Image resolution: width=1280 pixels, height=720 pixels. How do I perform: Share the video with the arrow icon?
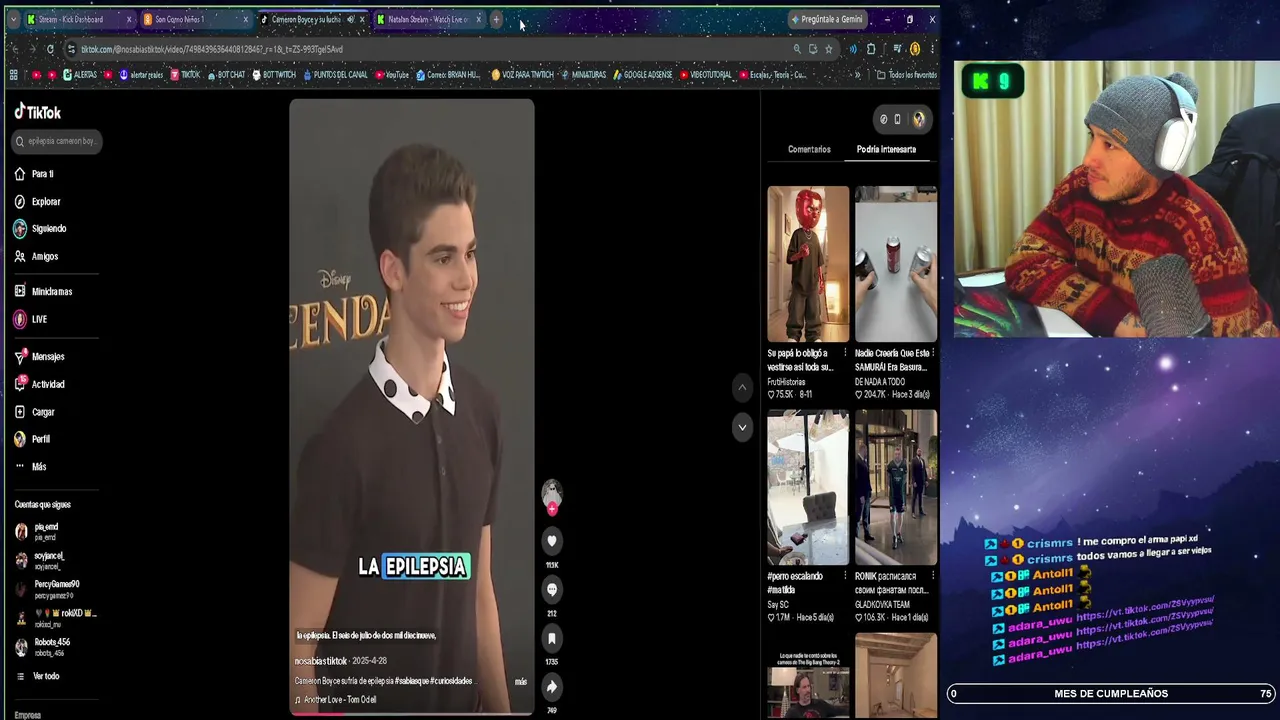pyautogui.click(x=551, y=687)
